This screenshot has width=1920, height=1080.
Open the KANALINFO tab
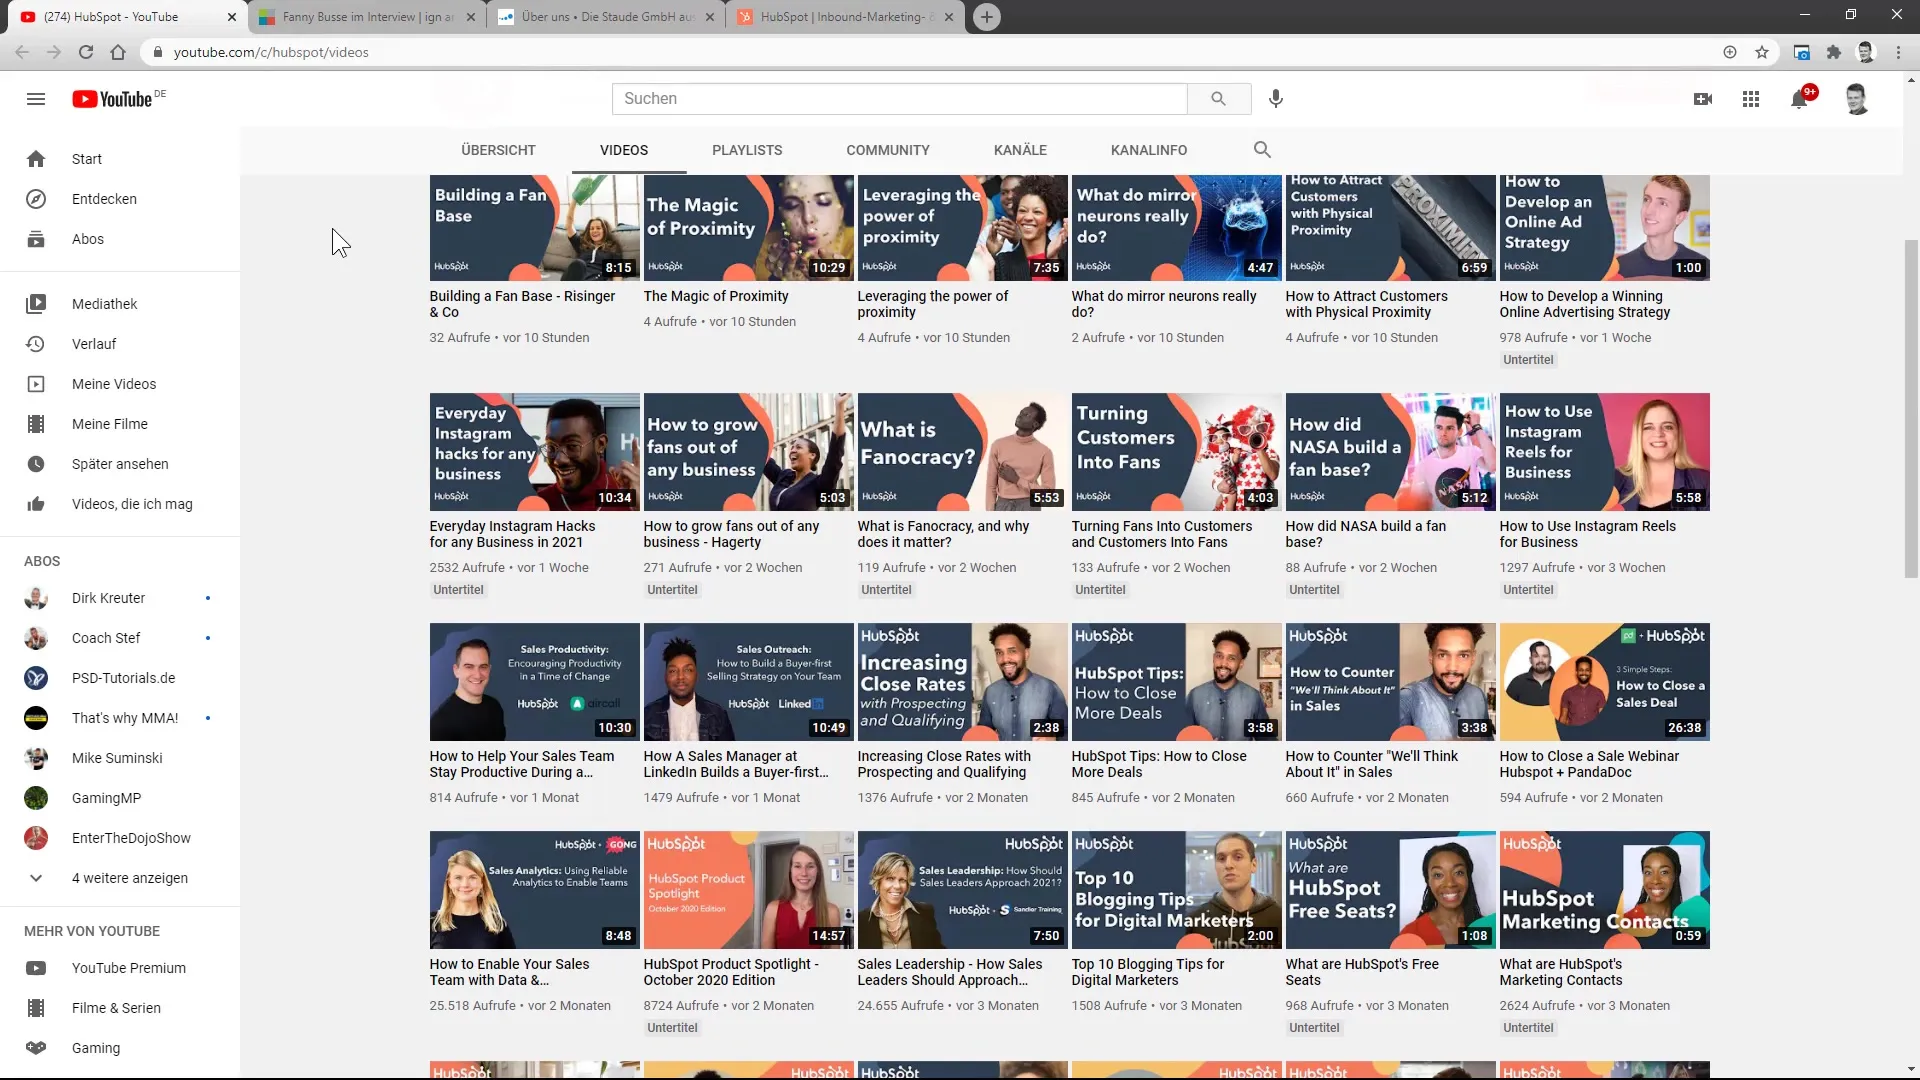pos(1149,150)
